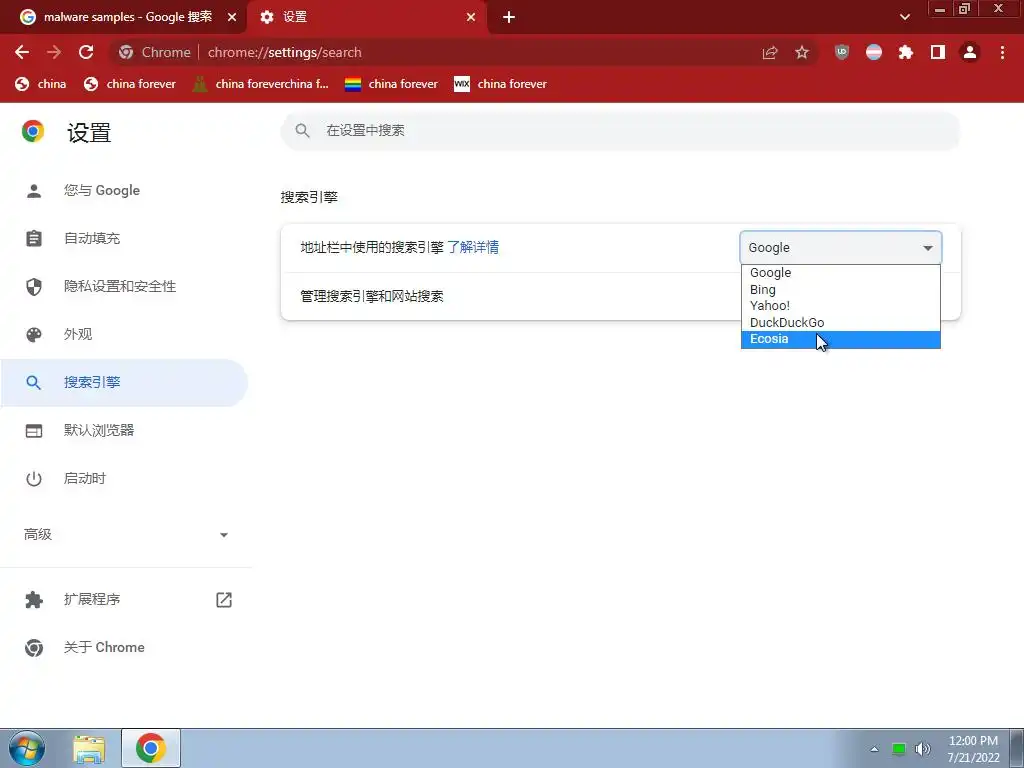The height and width of the screenshot is (768, 1024).
Task: Open 自动填充 settings section
Action: (124, 238)
